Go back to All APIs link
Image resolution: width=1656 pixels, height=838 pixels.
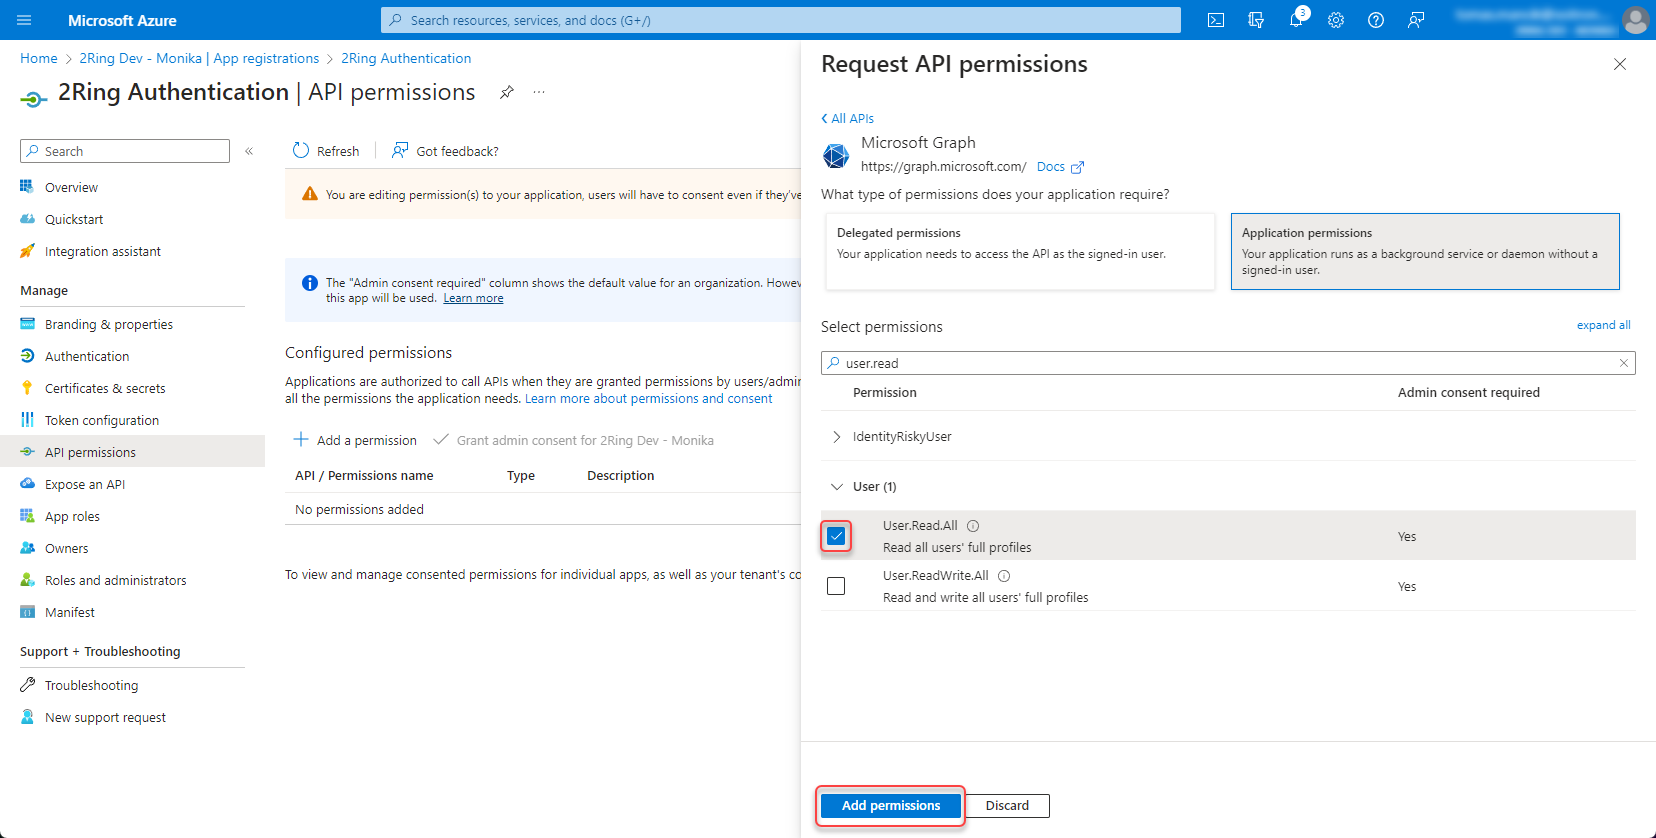pos(848,118)
